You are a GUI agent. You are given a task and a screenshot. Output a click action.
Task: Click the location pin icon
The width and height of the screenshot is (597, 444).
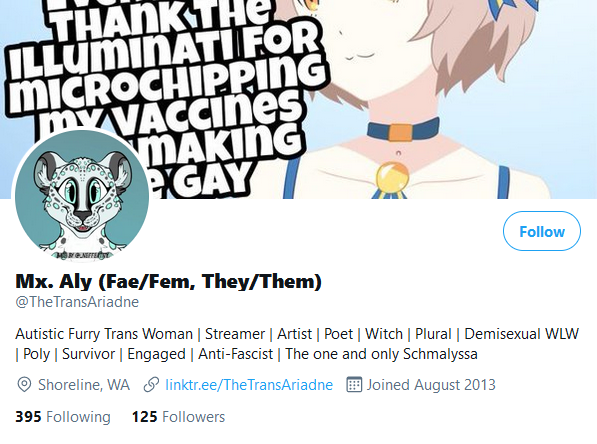24,385
